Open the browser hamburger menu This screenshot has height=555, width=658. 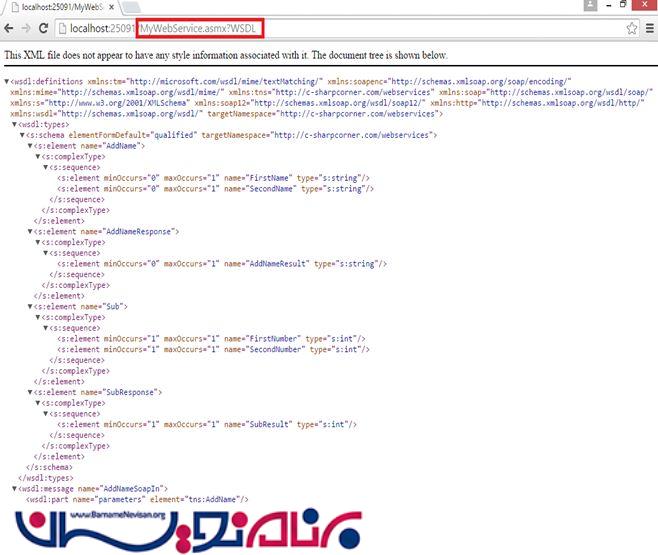tap(650, 29)
